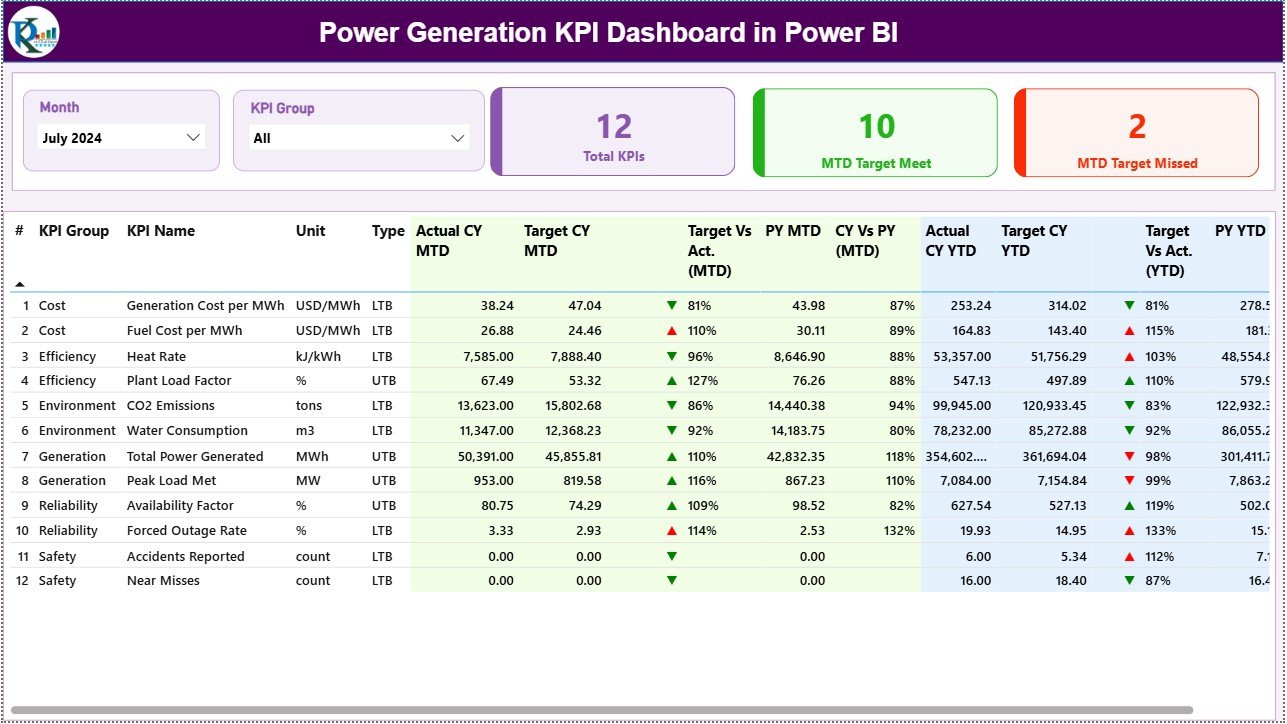Click YTD green arrow for CO2 Emissions
The height and width of the screenshot is (724, 1287).
pyautogui.click(x=1129, y=406)
